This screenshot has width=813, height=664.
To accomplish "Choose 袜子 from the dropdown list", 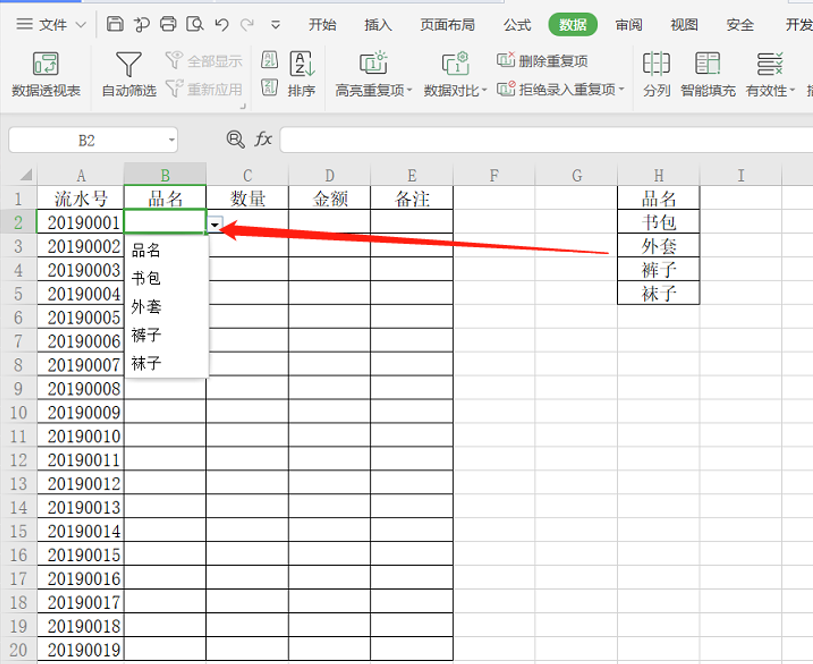I will (166, 363).
